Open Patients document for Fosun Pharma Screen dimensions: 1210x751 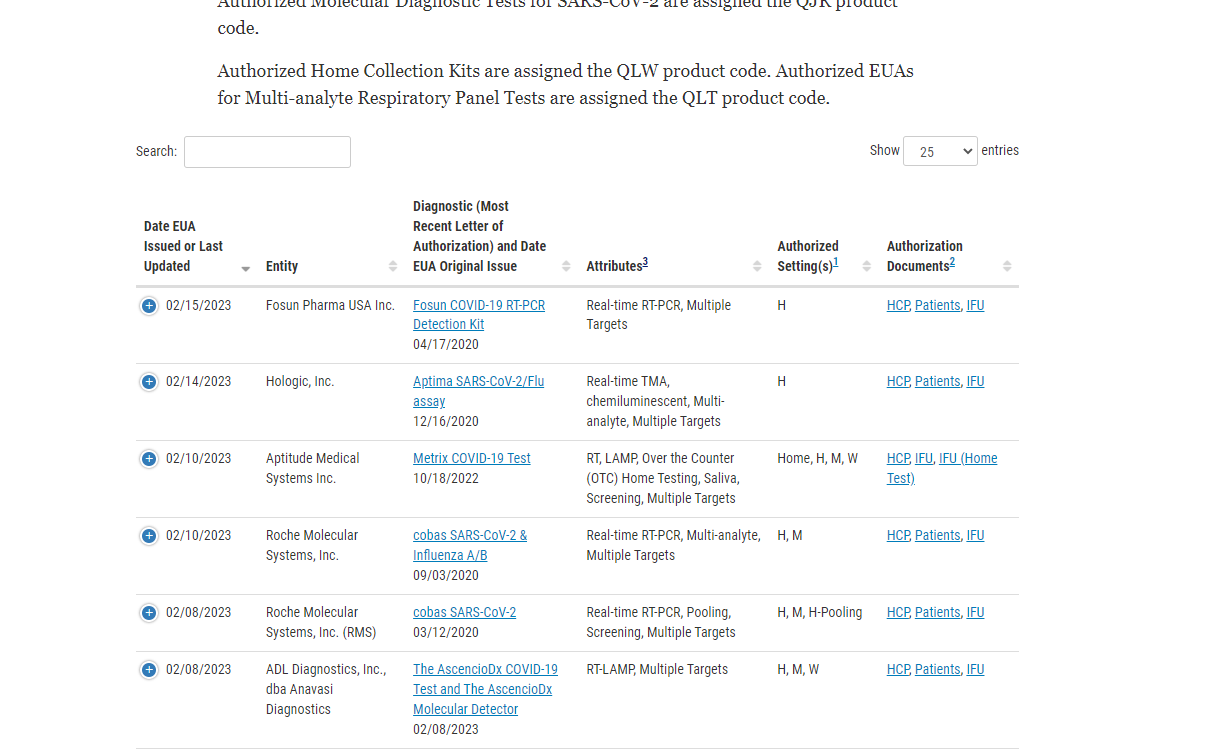pos(937,305)
